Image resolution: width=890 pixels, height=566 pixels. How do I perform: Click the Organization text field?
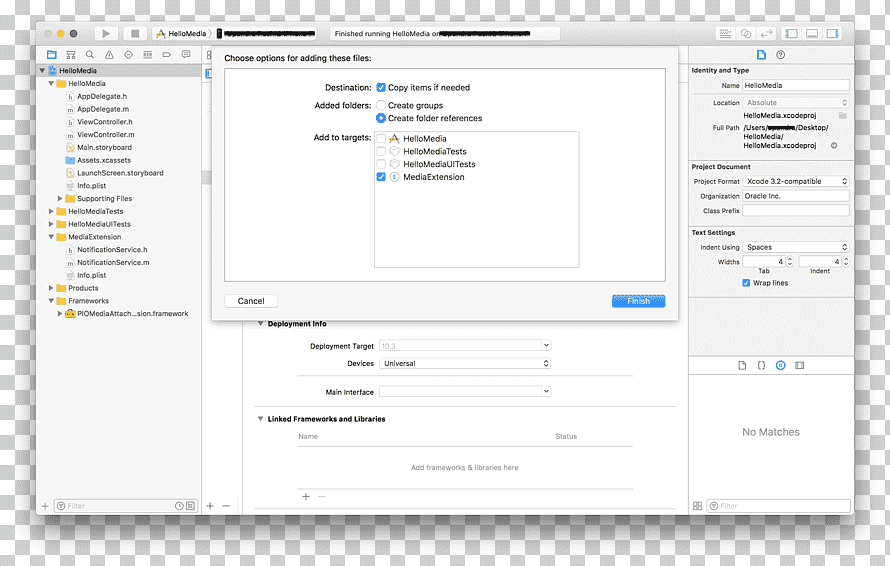tap(796, 196)
